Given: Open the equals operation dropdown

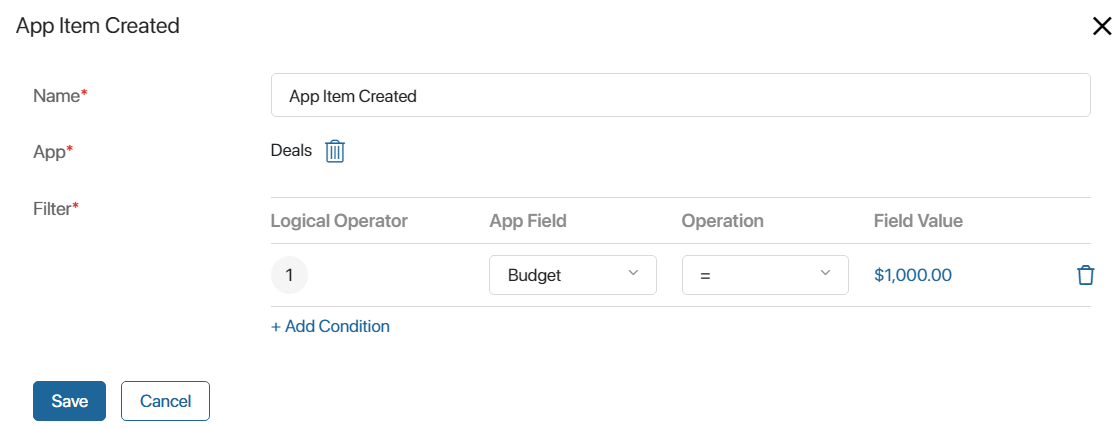Looking at the screenshot, I should pos(765,275).
